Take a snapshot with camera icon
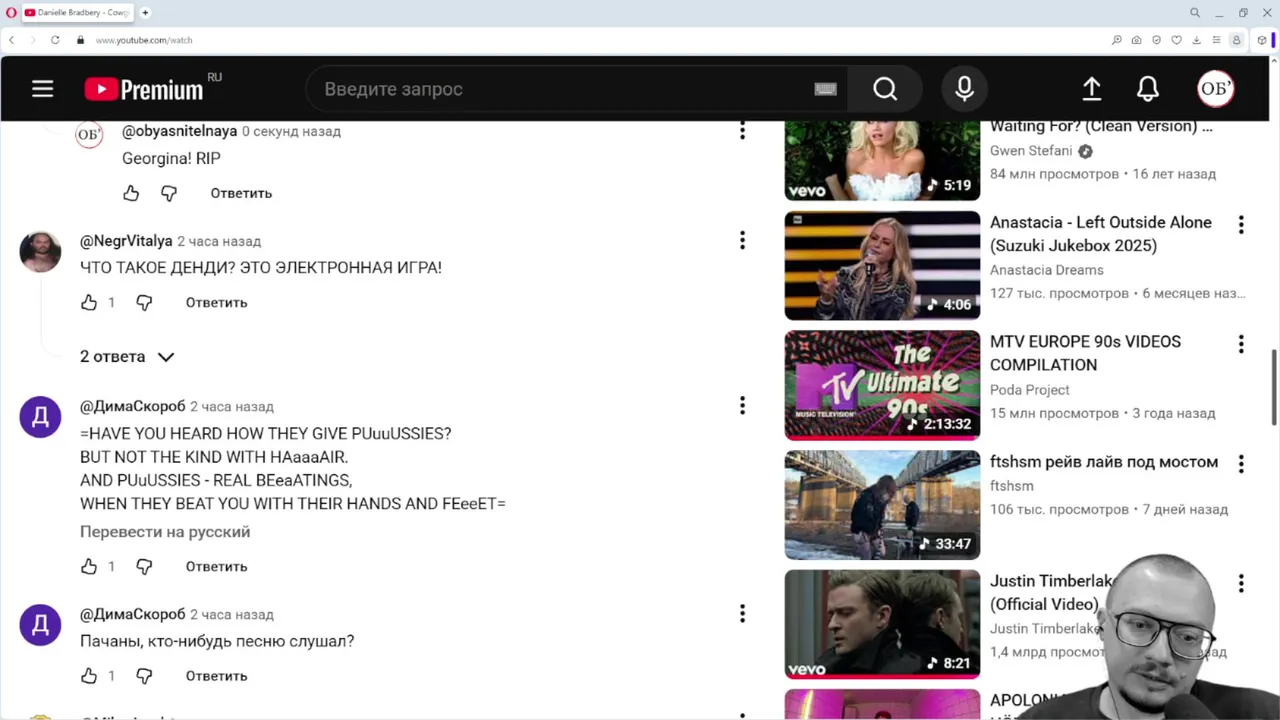The width and height of the screenshot is (1280, 720). click(x=1136, y=40)
